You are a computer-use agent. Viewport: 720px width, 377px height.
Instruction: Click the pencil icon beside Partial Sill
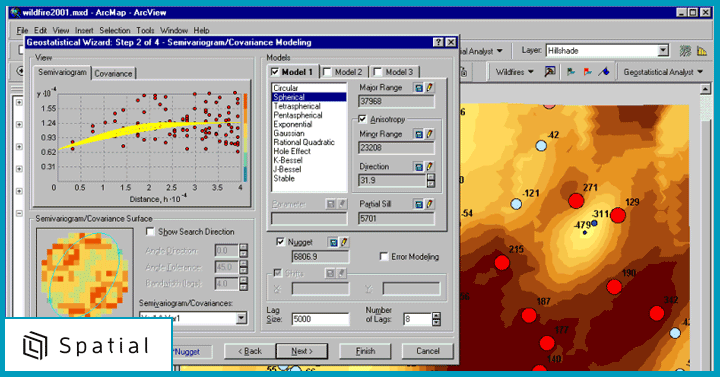429,204
